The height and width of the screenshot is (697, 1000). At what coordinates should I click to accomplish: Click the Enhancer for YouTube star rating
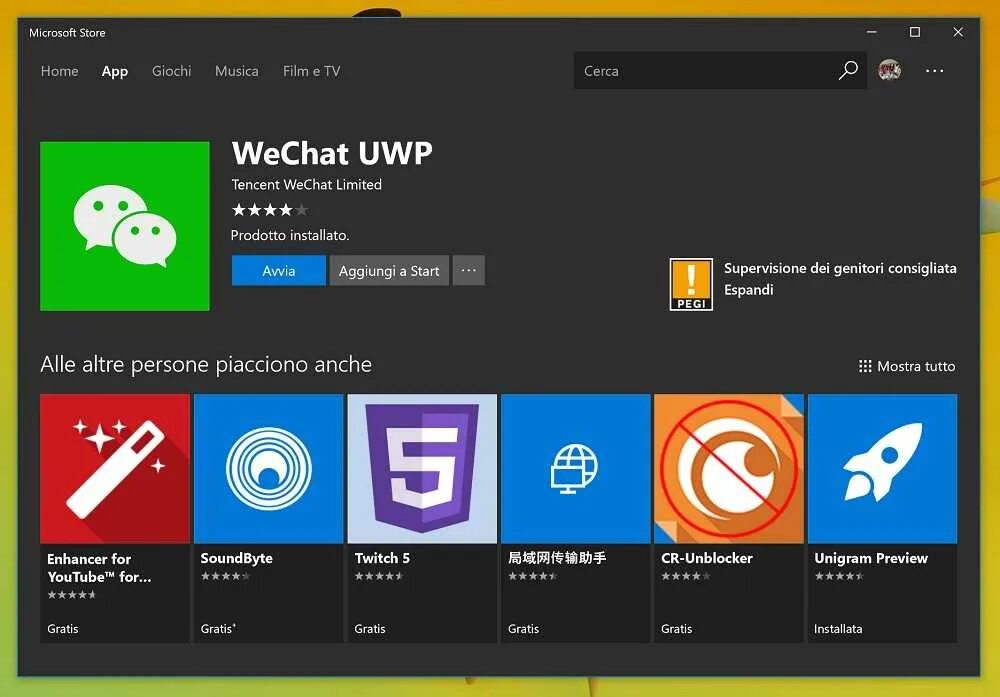point(71,594)
